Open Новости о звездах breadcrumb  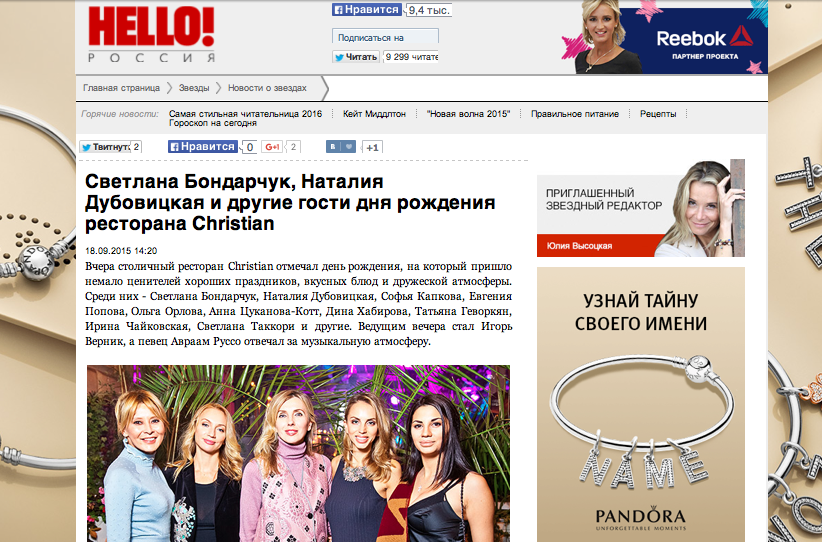click(267, 88)
